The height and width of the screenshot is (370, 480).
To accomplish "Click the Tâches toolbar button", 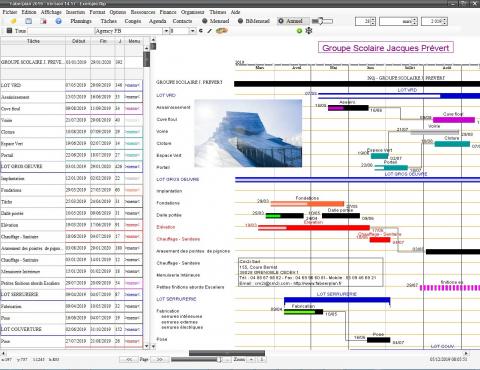I will point(109,21).
